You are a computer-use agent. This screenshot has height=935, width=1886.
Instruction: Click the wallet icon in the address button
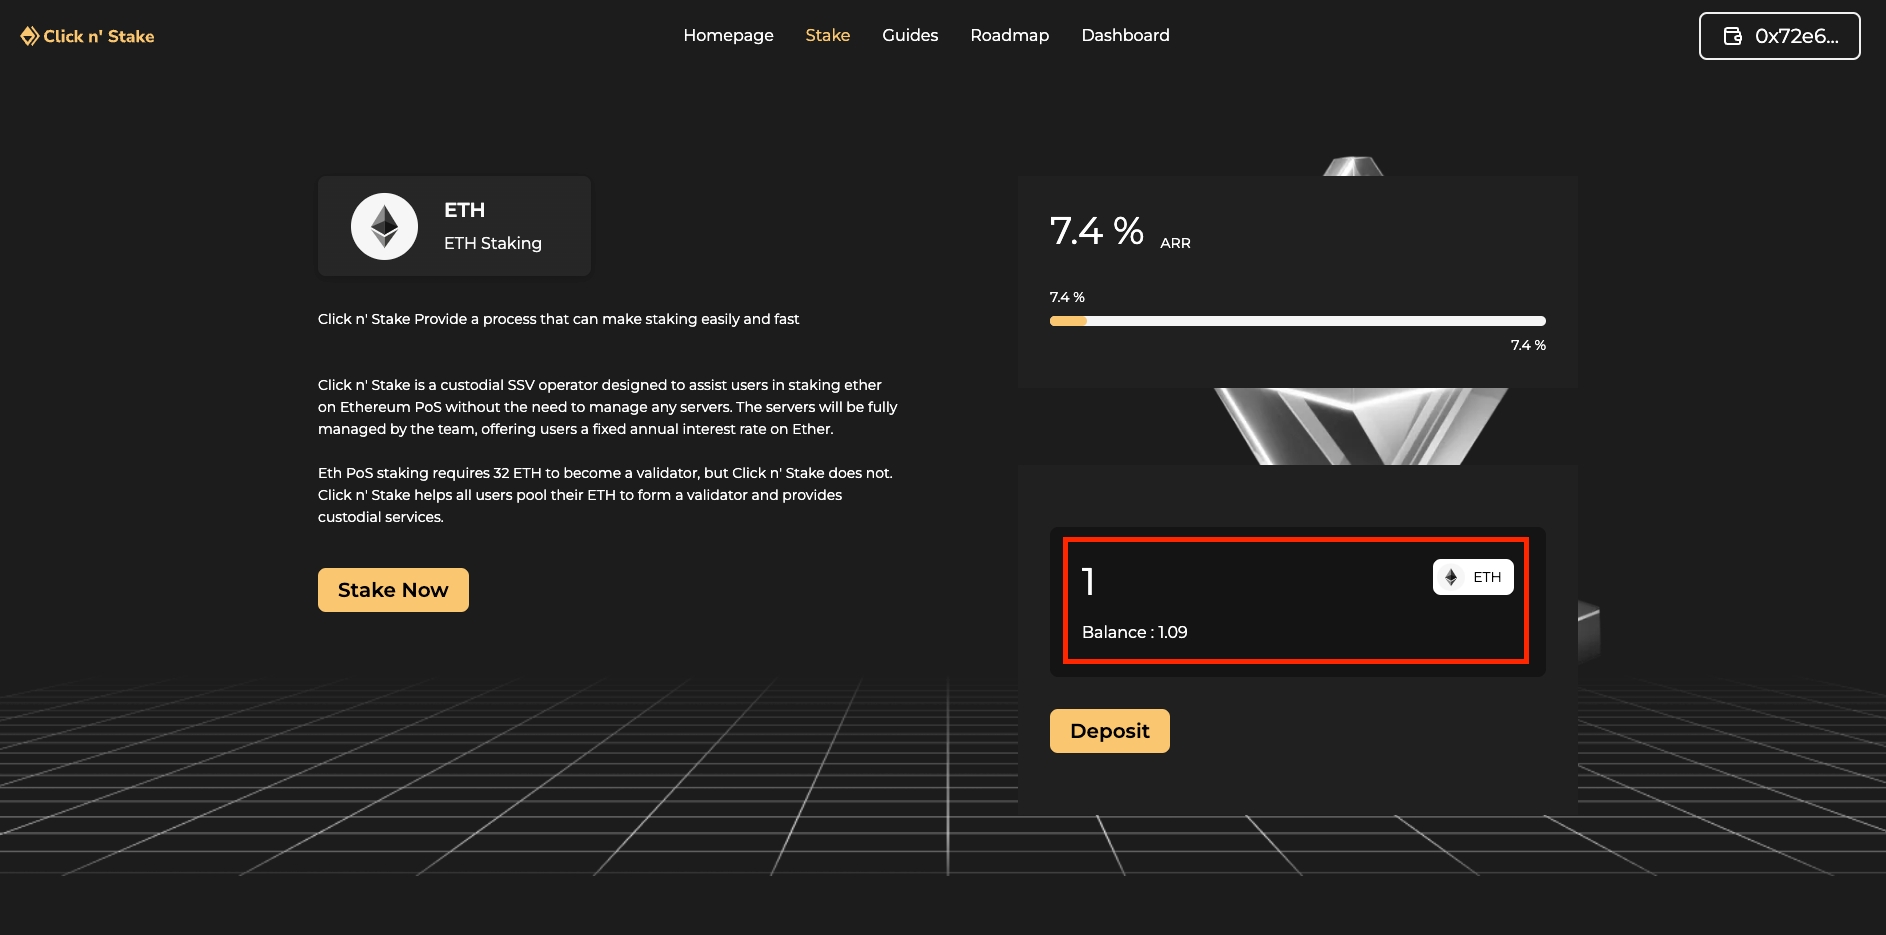1733,36
